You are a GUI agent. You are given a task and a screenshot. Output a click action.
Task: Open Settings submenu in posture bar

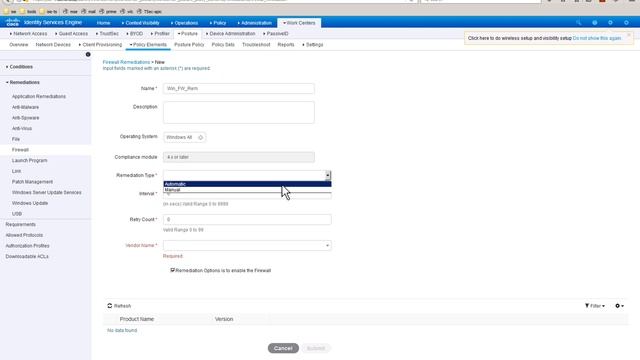tap(313, 44)
